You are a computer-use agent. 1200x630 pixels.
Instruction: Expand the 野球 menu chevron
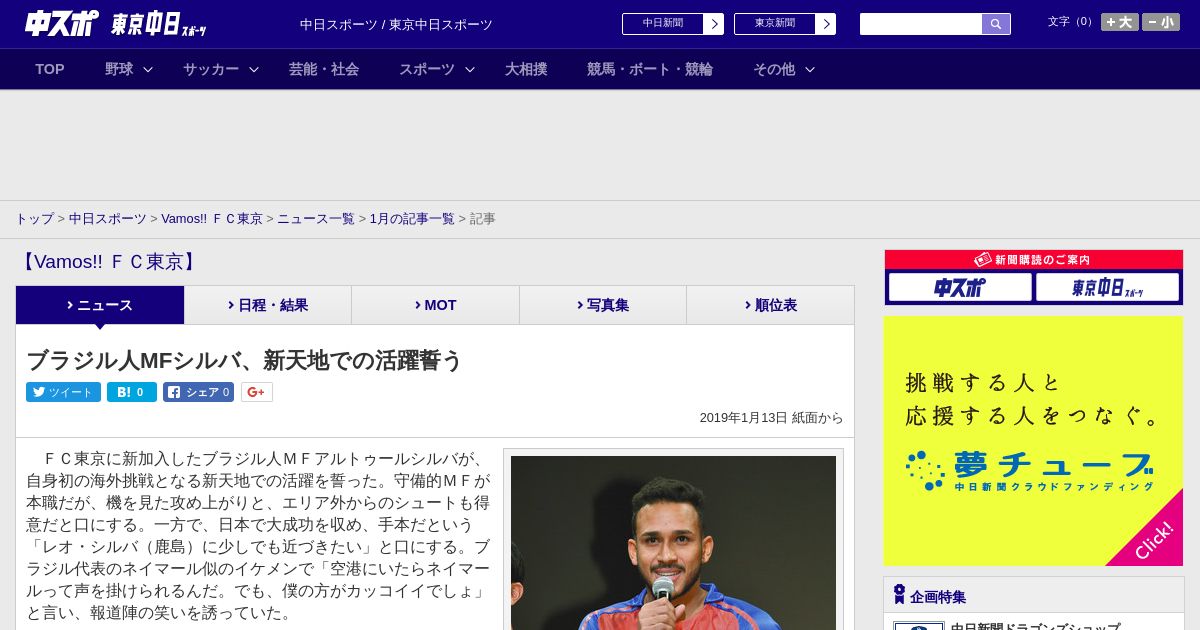coord(148,69)
